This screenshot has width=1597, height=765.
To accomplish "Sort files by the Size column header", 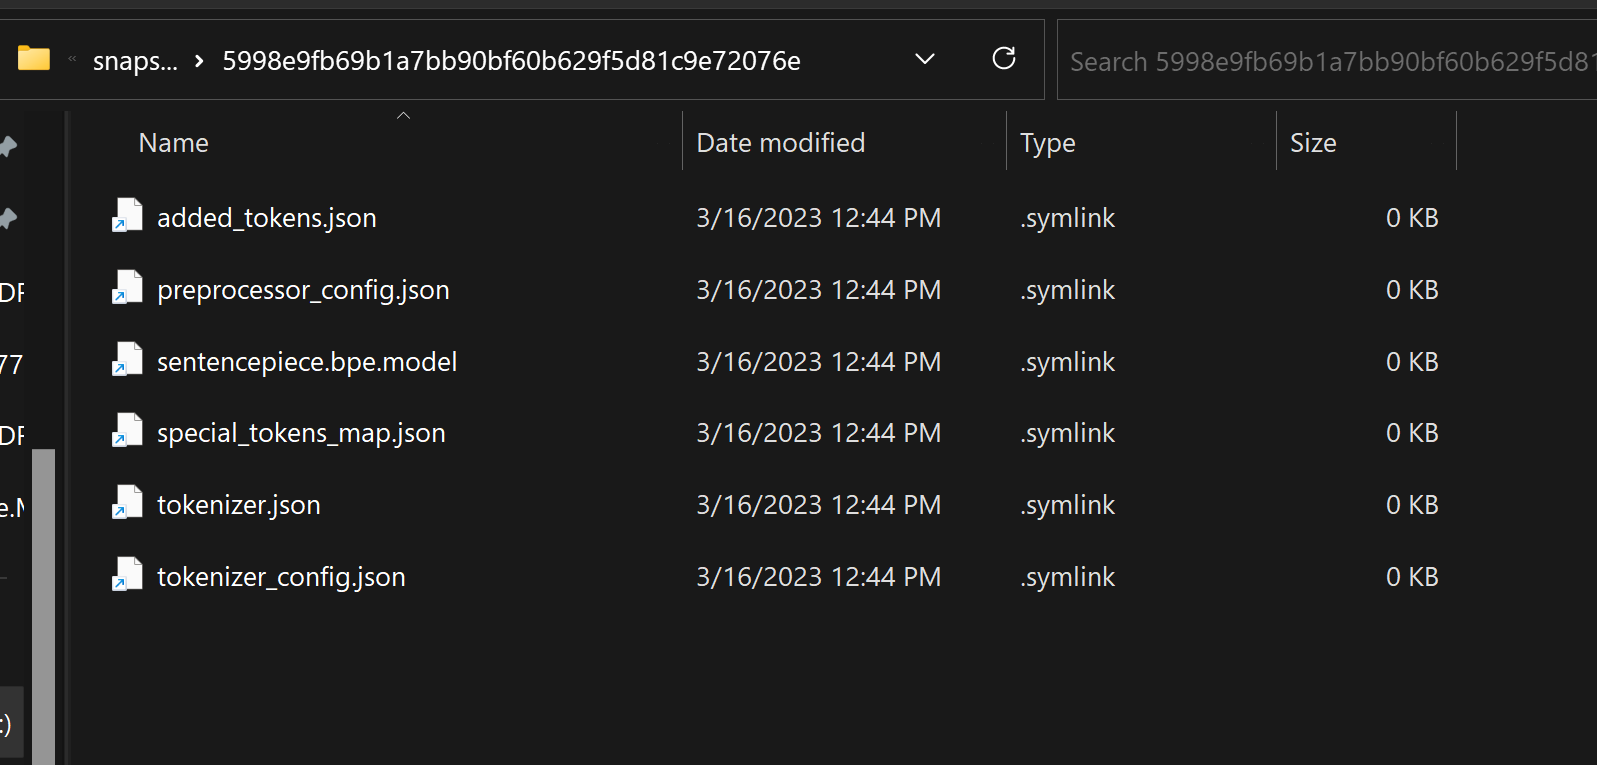I will click(x=1313, y=142).
